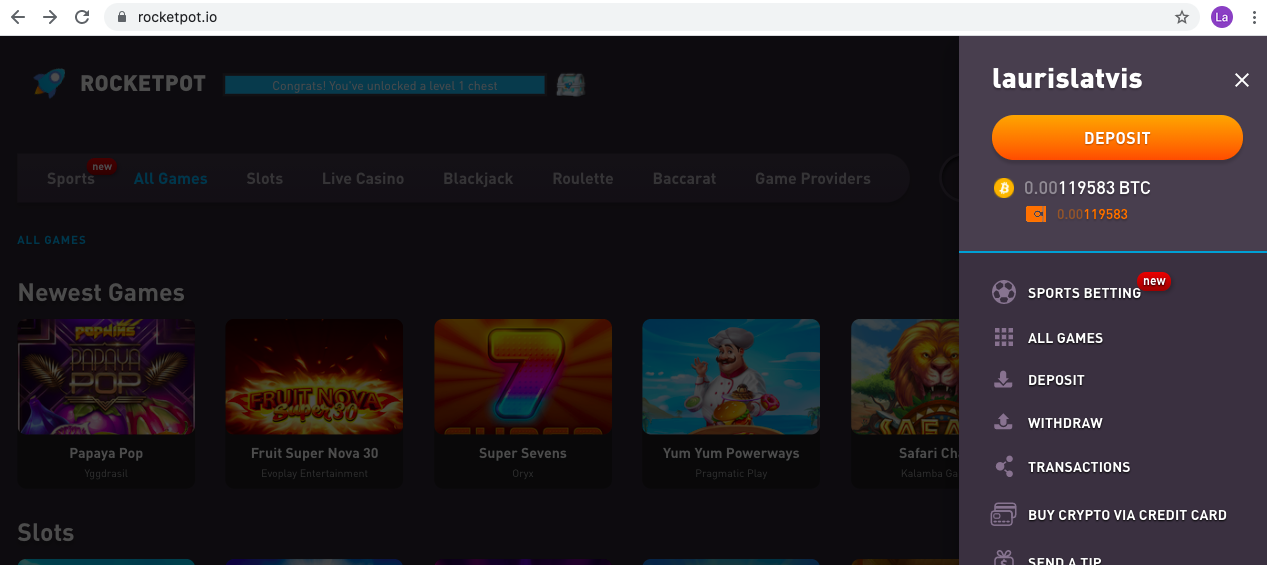Click the Yum Yum Powerways title
Viewport: 1267px width, 565px height.
pos(731,453)
